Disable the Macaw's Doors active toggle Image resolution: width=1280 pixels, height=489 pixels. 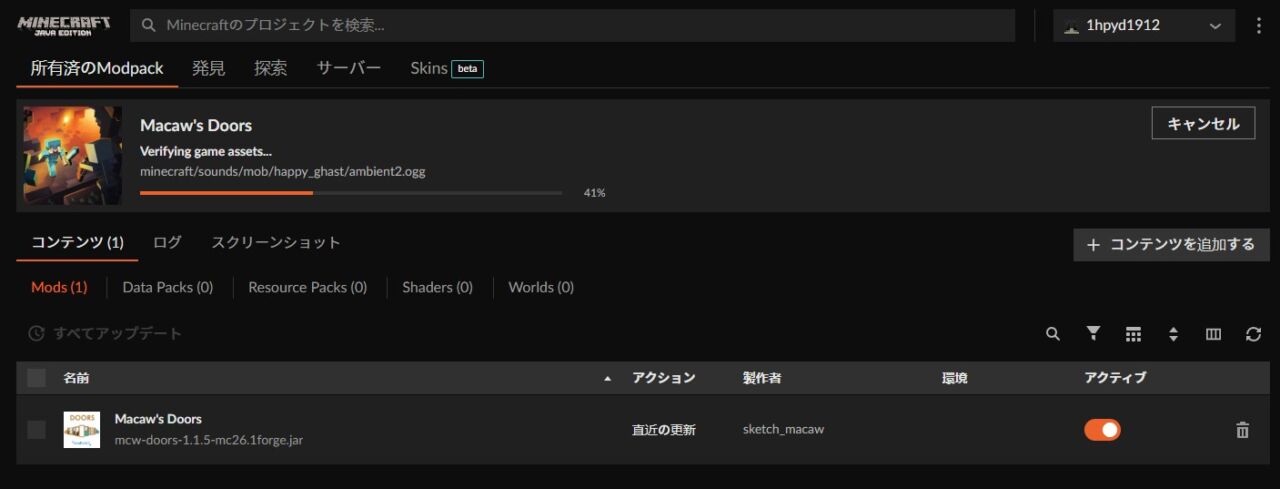1102,430
